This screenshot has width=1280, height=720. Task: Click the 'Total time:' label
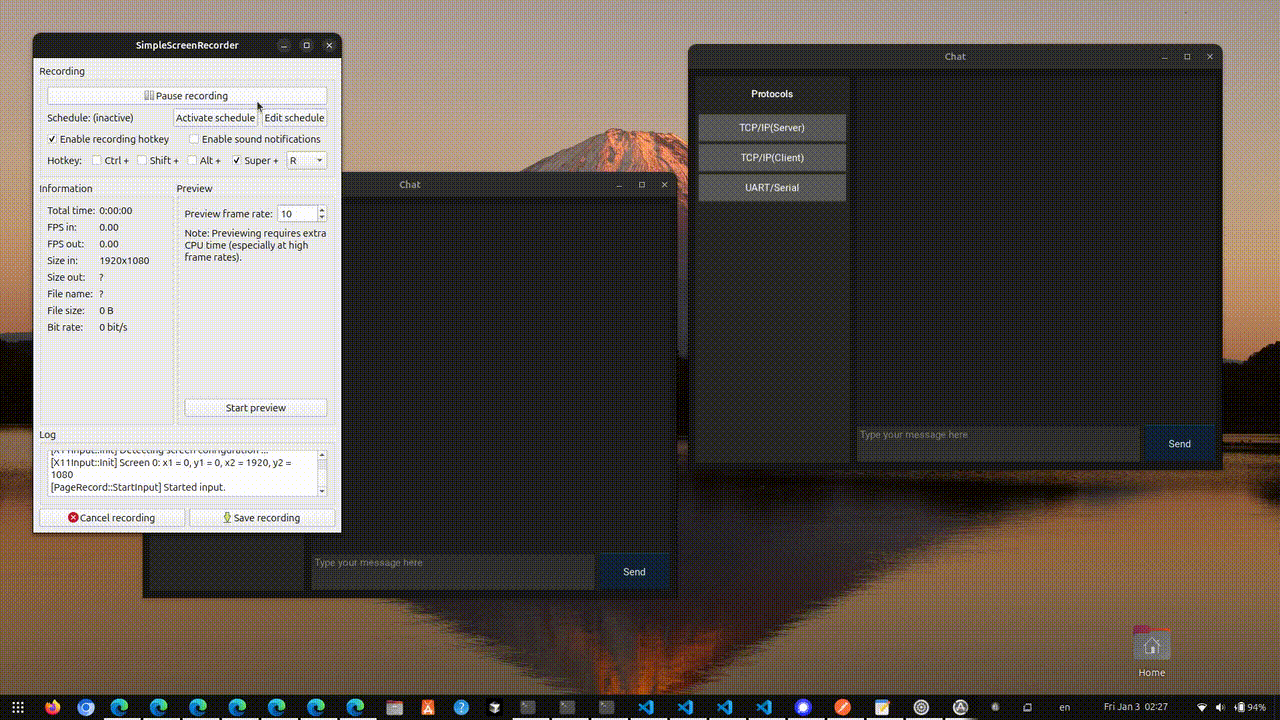(71, 211)
